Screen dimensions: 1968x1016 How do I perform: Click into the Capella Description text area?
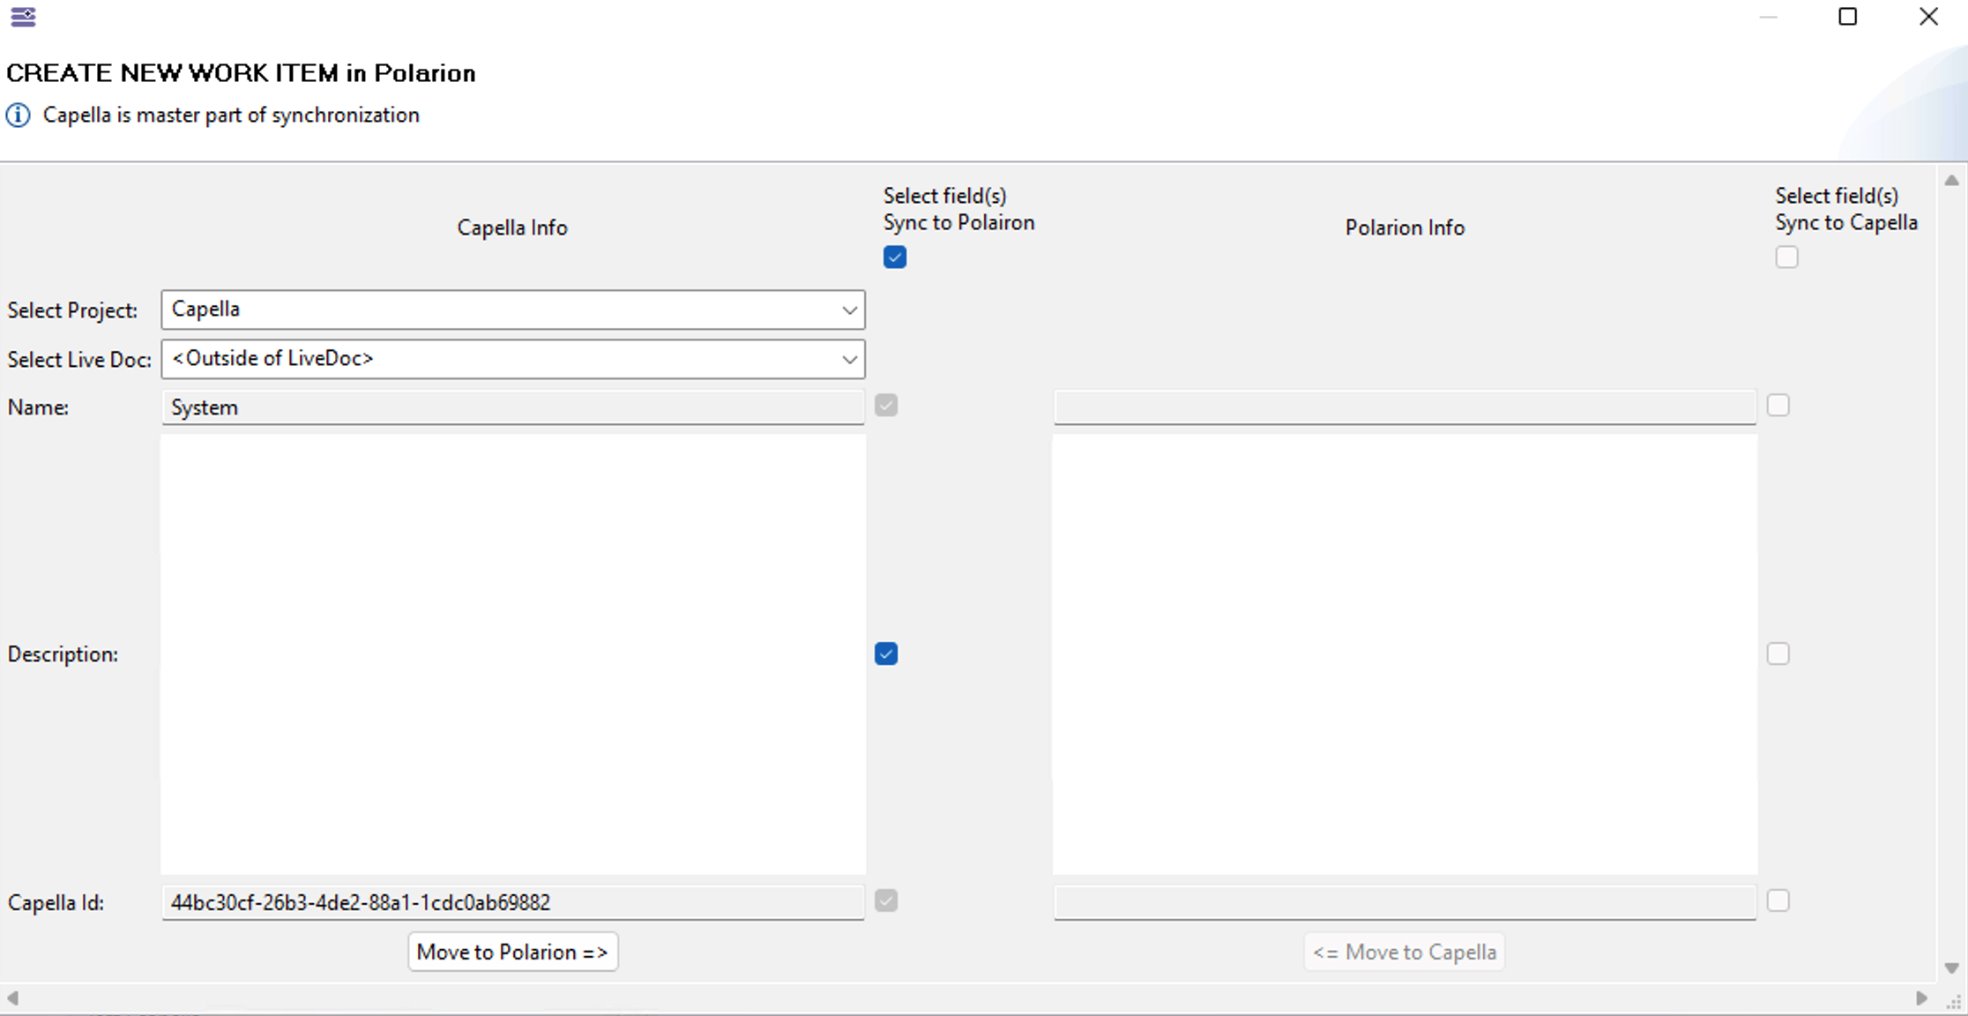[513, 654]
